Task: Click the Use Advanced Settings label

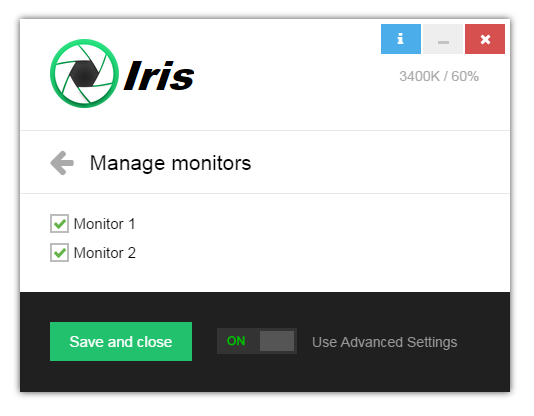Action: pos(384,342)
